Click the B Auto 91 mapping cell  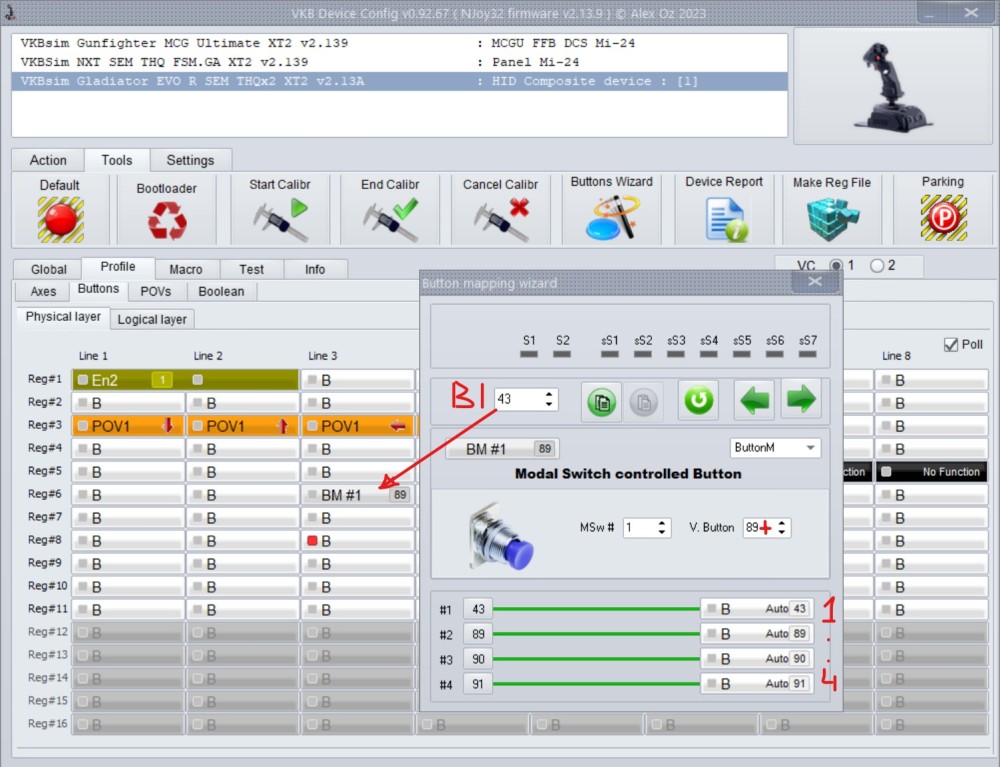tap(756, 683)
